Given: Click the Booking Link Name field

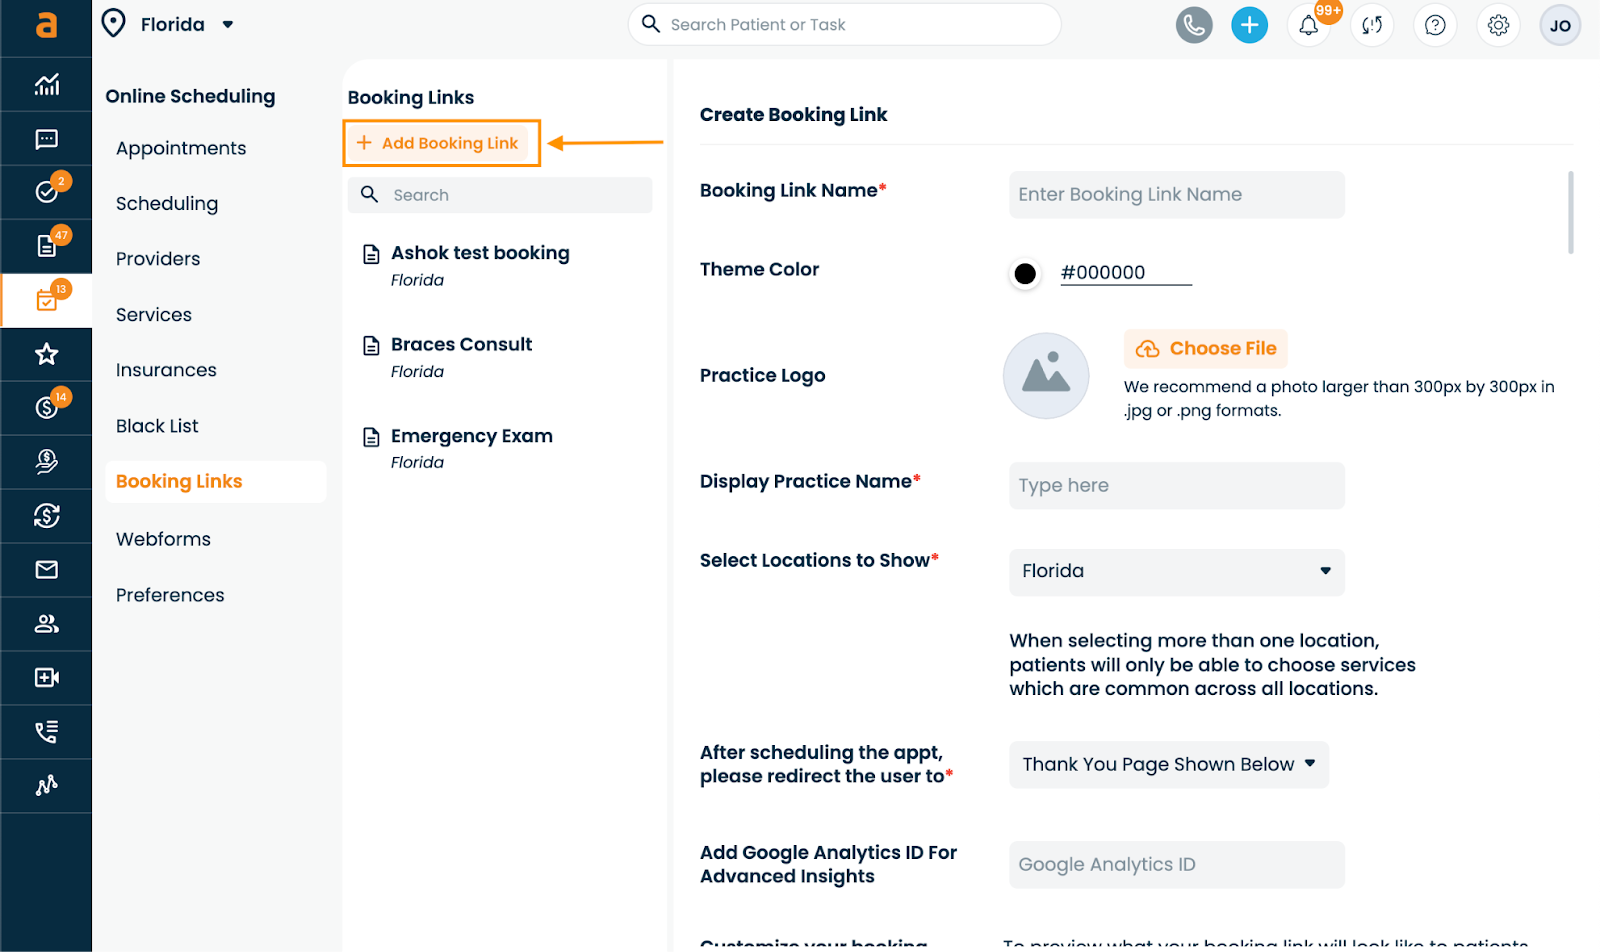Looking at the screenshot, I should click(x=1176, y=195).
